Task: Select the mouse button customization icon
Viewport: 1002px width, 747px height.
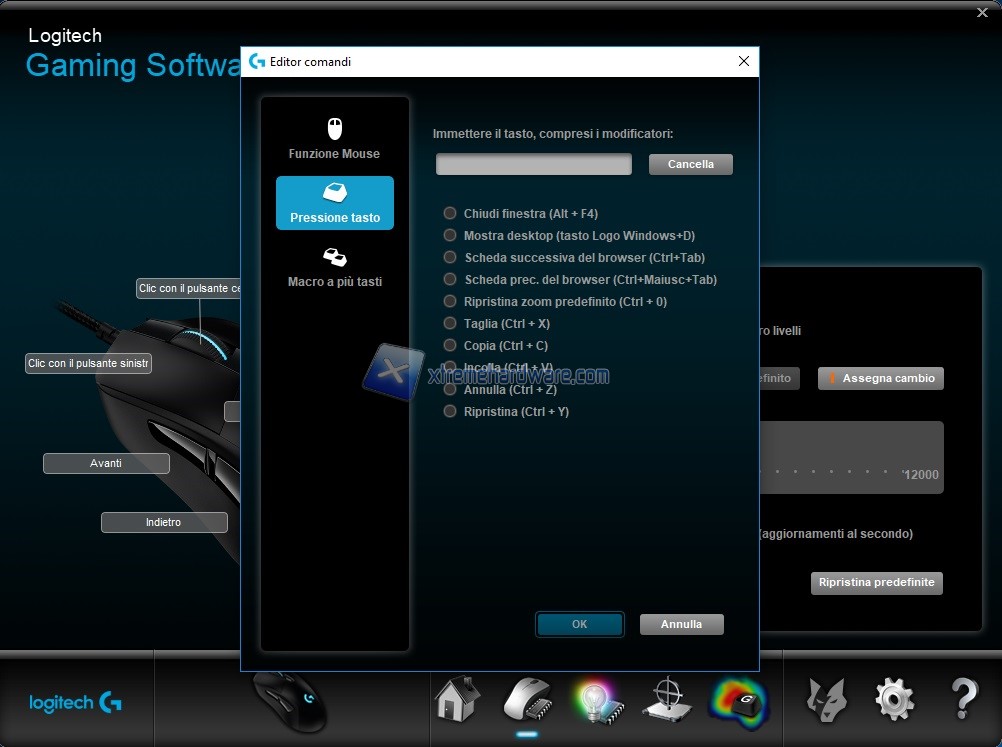Action: point(527,699)
